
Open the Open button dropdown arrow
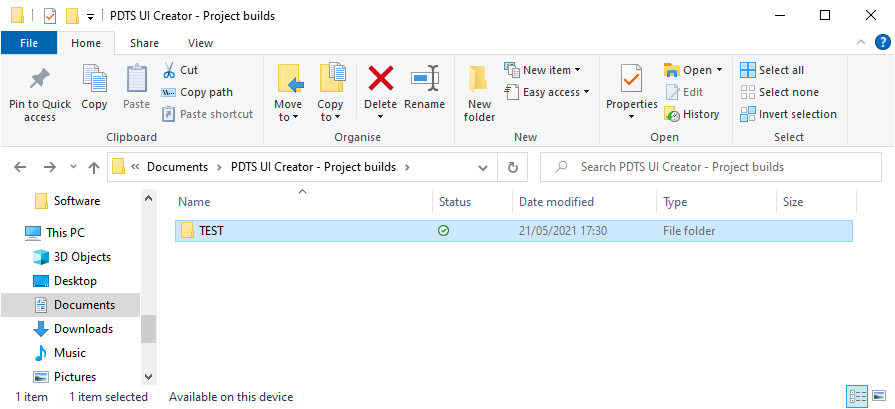pyautogui.click(x=719, y=70)
